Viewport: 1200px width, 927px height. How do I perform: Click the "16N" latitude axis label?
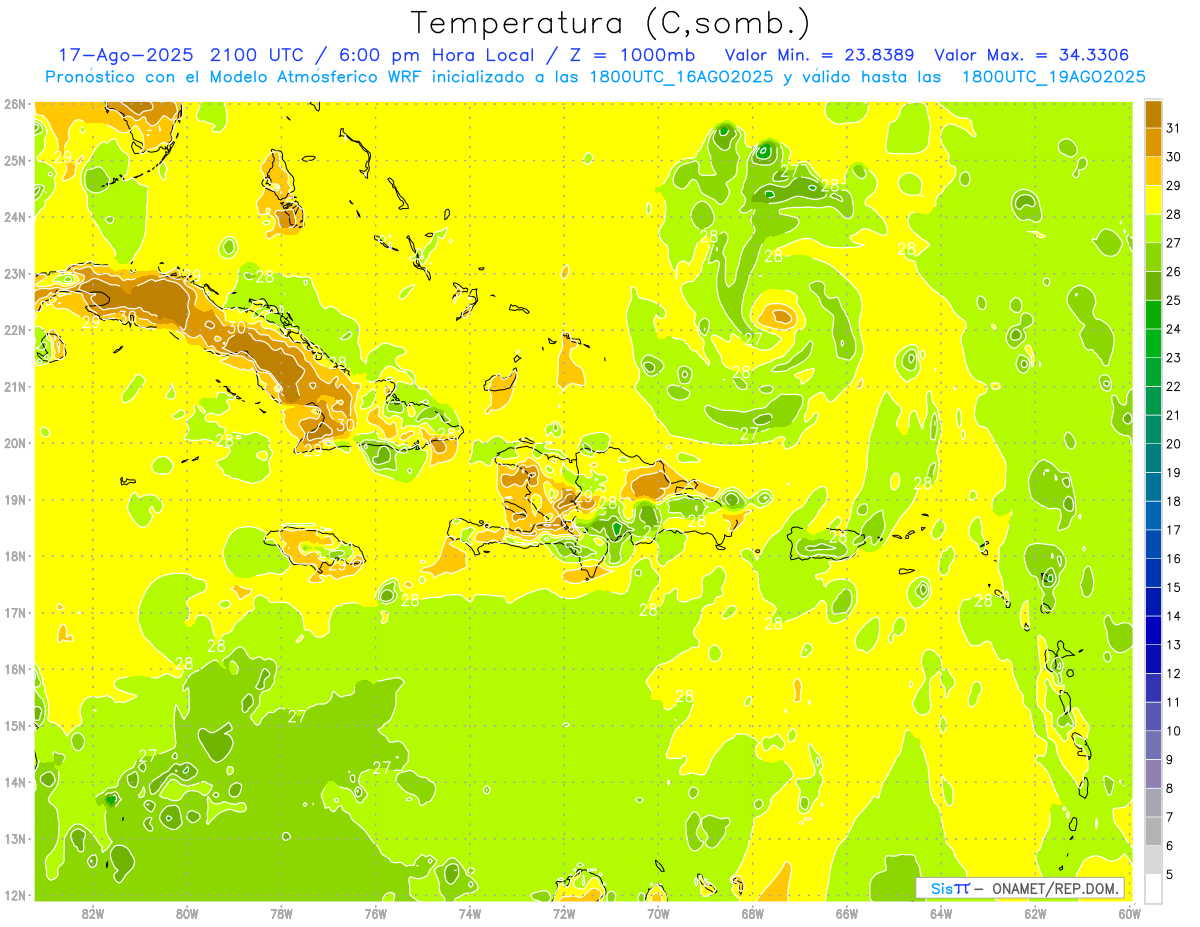point(14,669)
